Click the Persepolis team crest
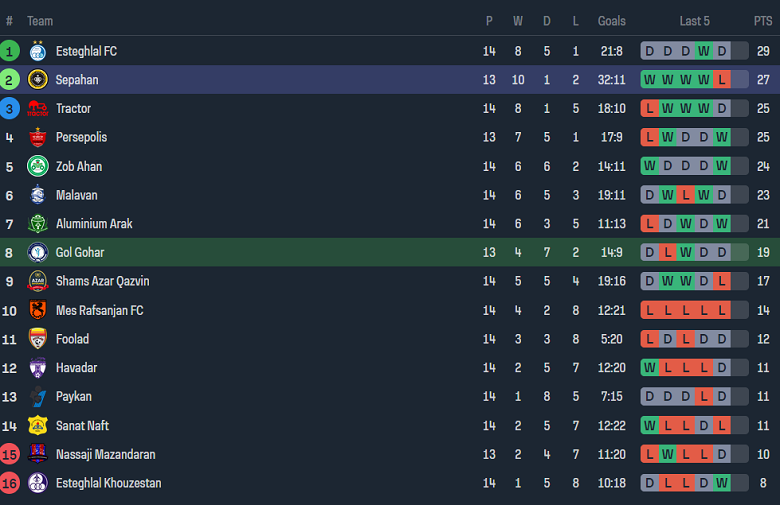Screen dimensions: 780x505 coord(38,138)
